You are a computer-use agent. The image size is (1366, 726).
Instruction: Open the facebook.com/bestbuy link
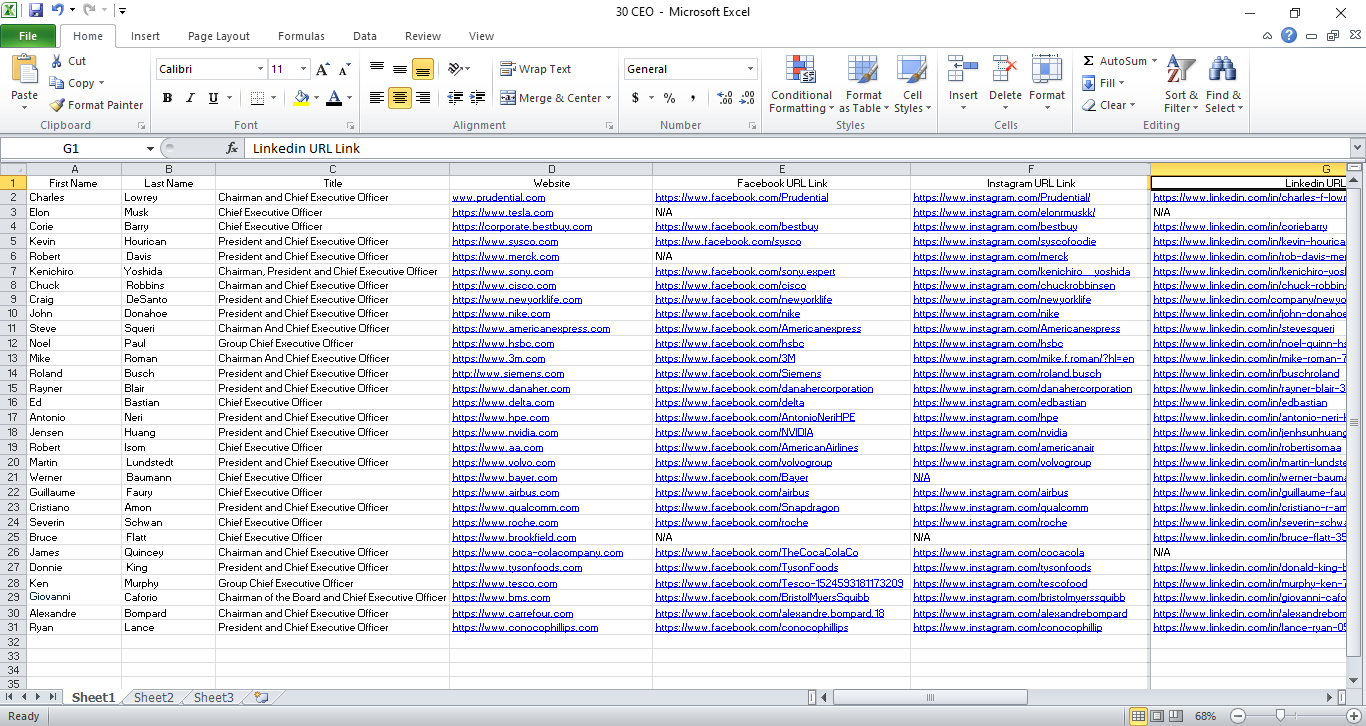click(737, 227)
